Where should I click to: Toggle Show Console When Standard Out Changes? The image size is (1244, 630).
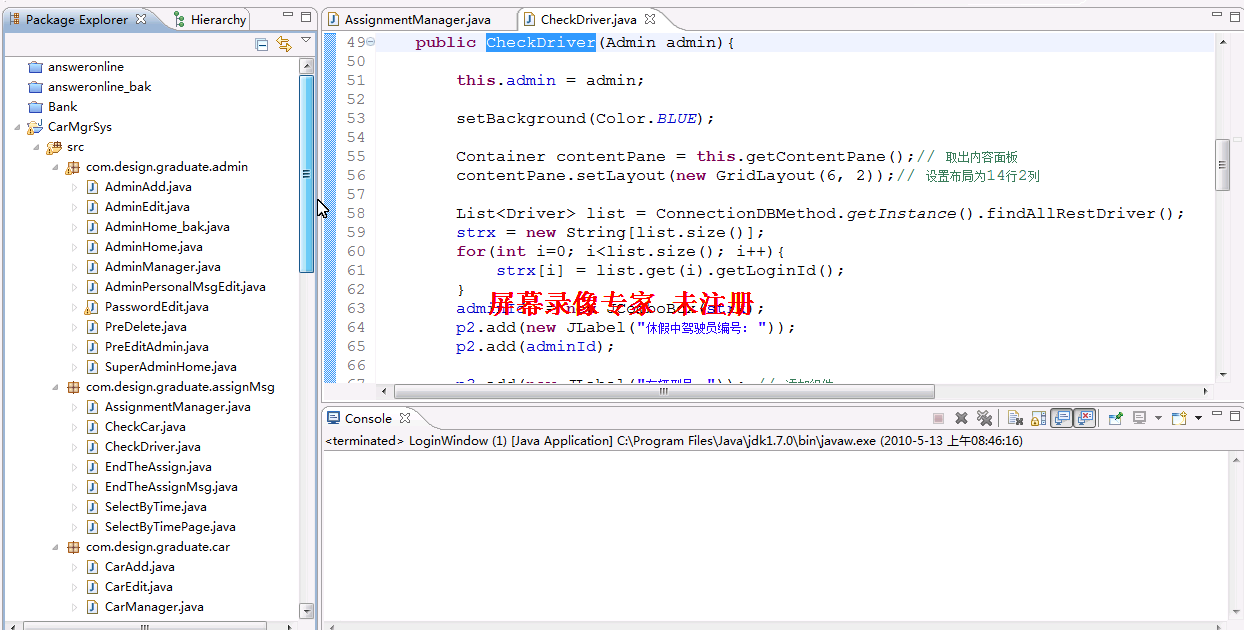[x=1062, y=418]
